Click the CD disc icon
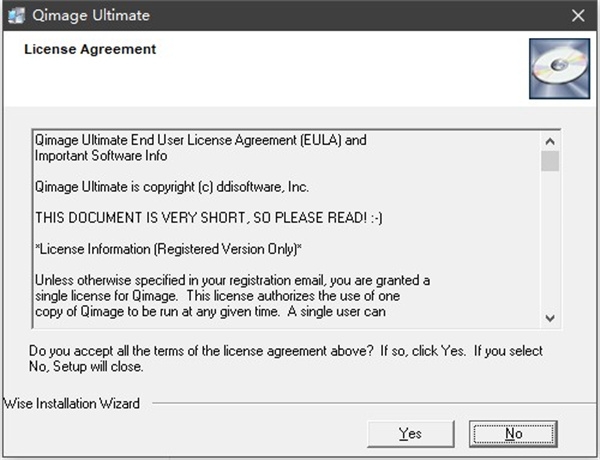 (559, 65)
